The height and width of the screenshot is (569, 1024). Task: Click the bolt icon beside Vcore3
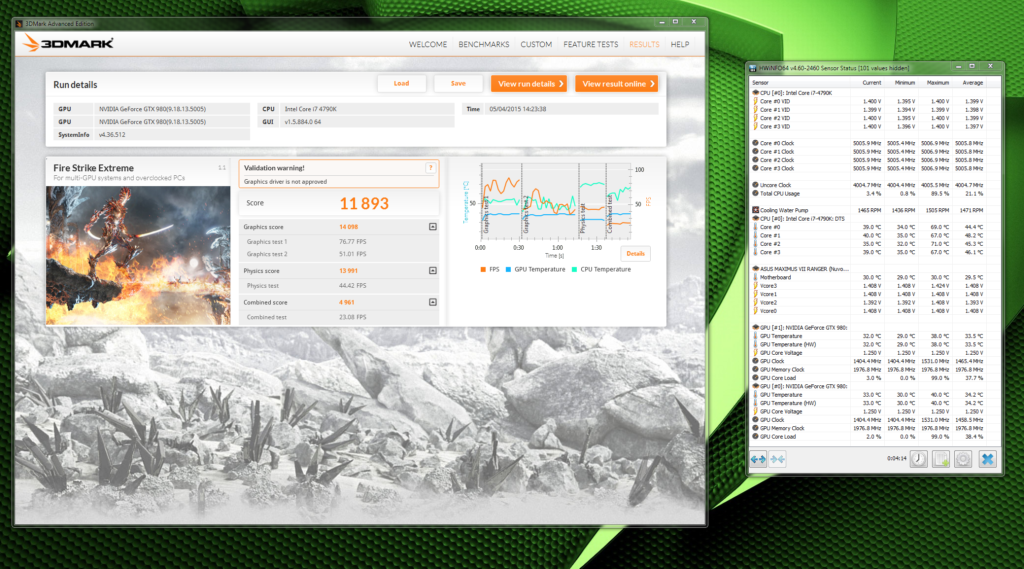(x=756, y=285)
